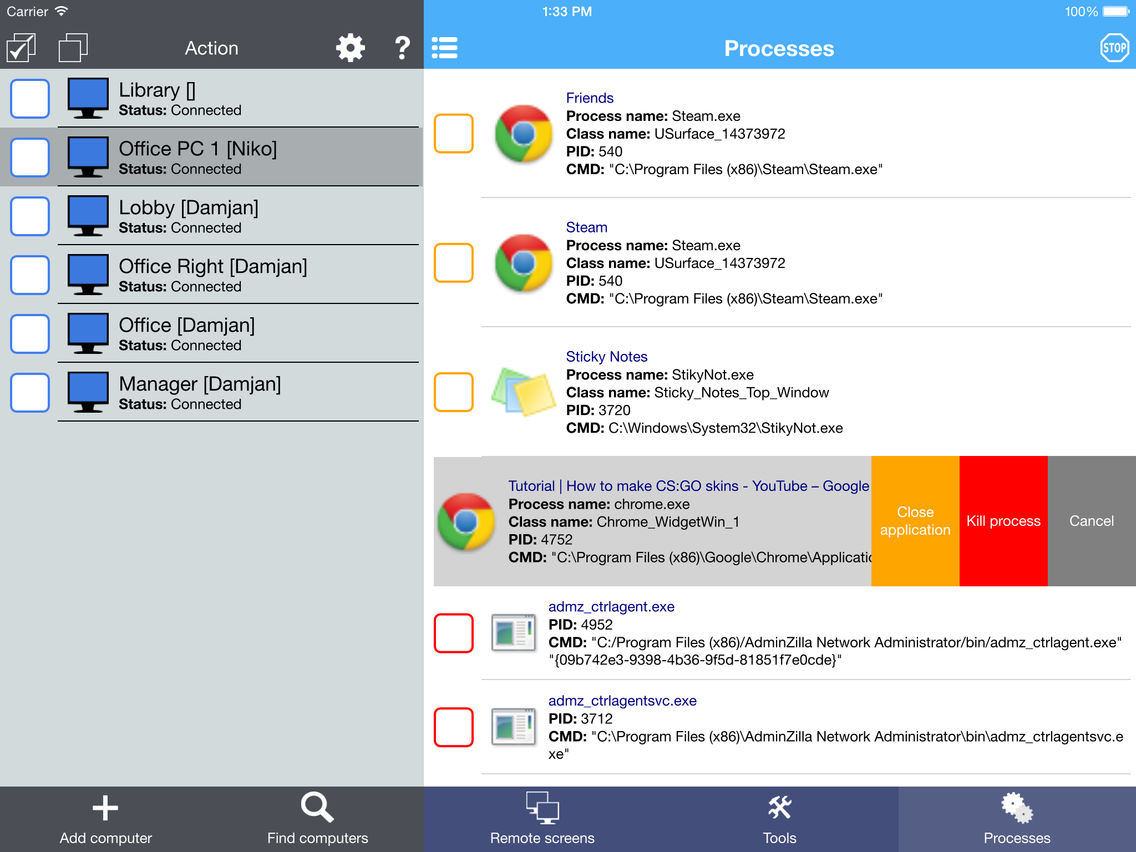Screen dimensions: 1136x852
Task: Tap the battery indicator in status bar
Action: coord(1115,12)
